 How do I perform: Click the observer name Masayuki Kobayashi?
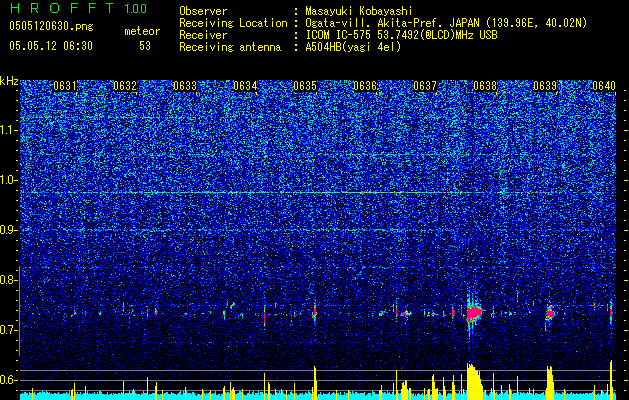coord(358,11)
